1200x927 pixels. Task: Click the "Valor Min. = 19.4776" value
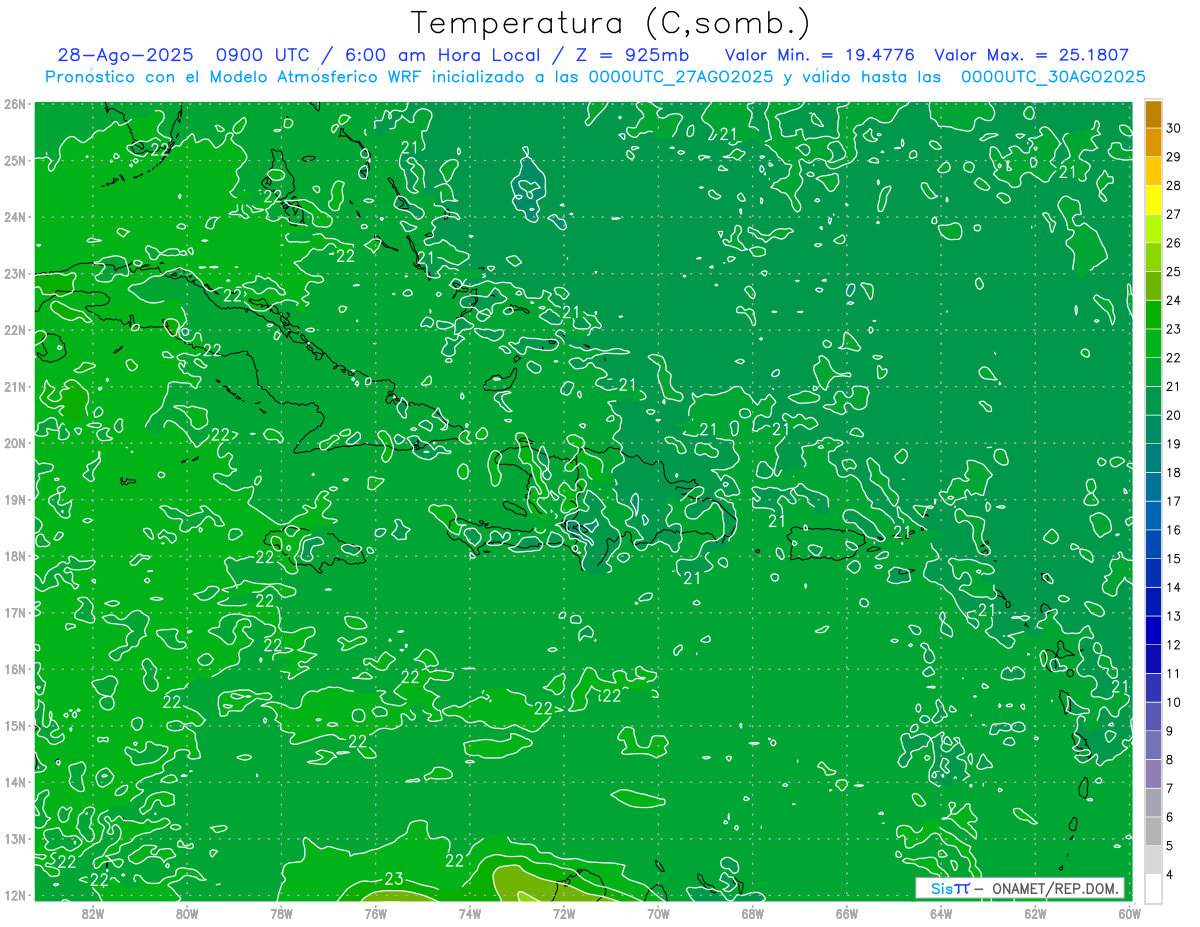(x=820, y=56)
